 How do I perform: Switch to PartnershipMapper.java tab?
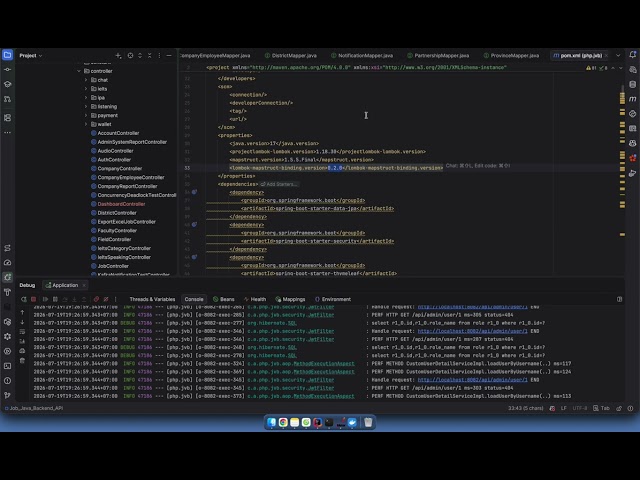click(x=438, y=56)
